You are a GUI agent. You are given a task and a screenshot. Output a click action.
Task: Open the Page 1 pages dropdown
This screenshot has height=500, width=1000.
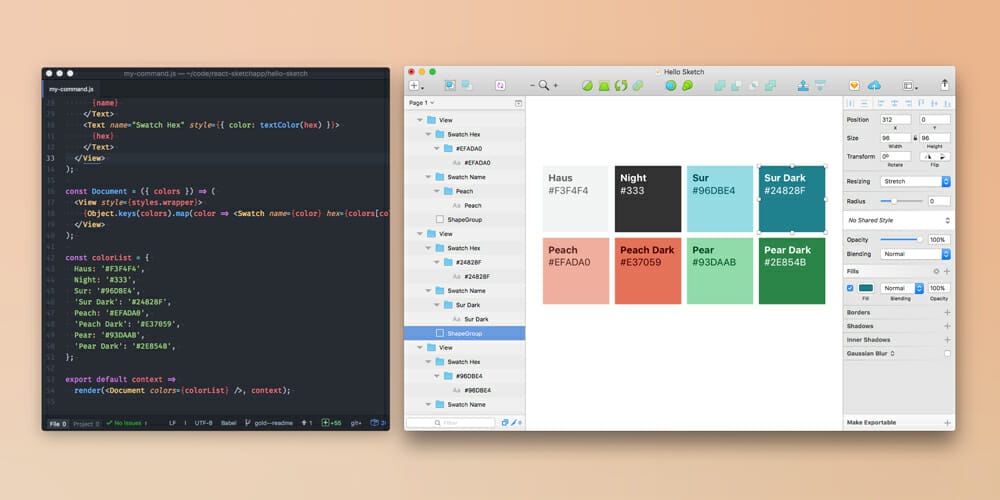point(421,103)
